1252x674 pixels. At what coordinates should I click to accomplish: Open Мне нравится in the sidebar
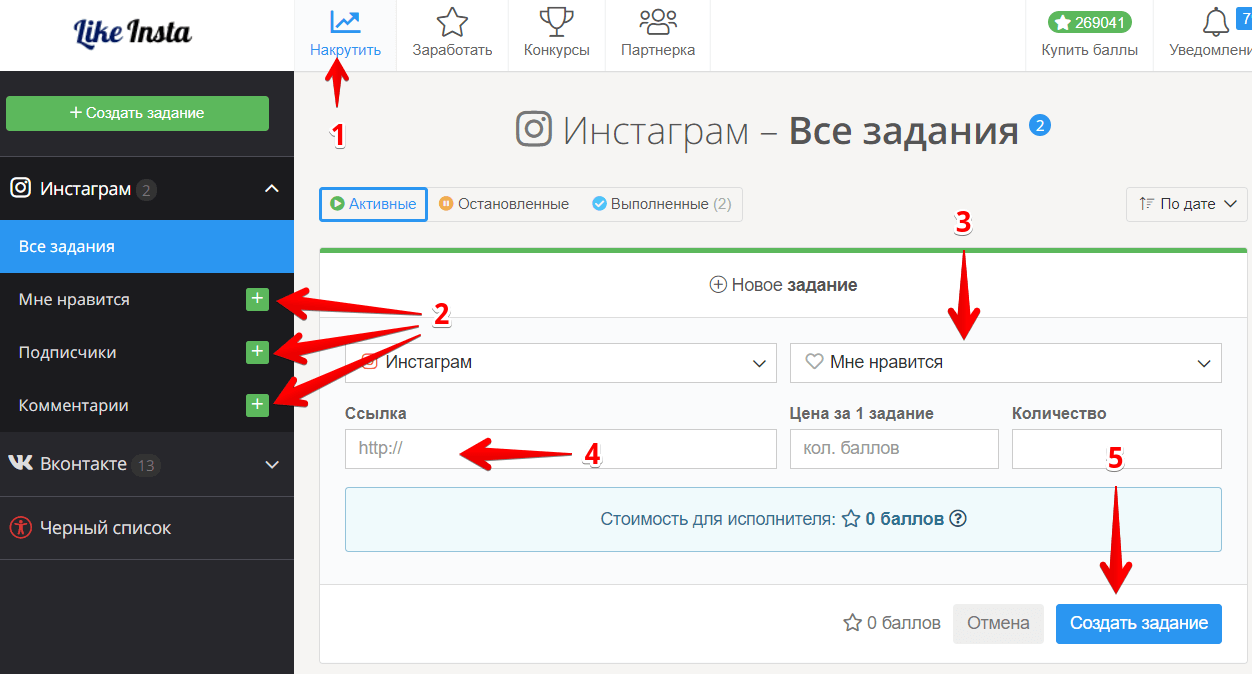coord(74,299)
